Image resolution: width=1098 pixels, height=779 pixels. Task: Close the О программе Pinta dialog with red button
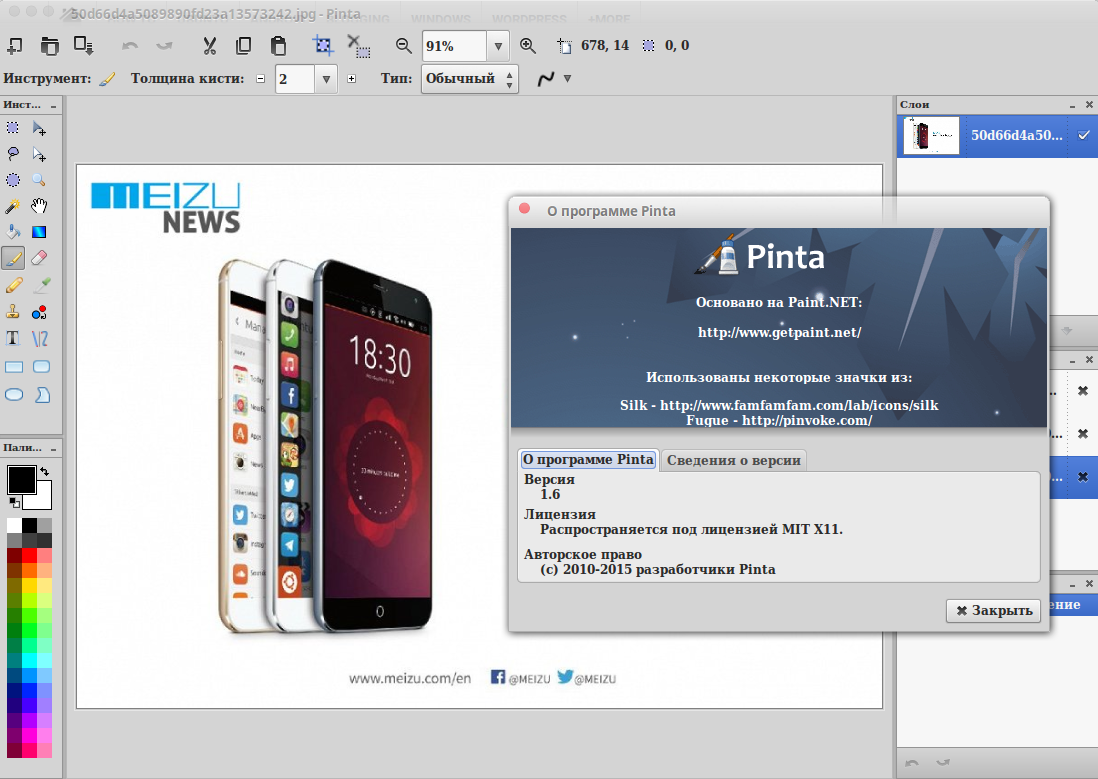coord(524,209)
